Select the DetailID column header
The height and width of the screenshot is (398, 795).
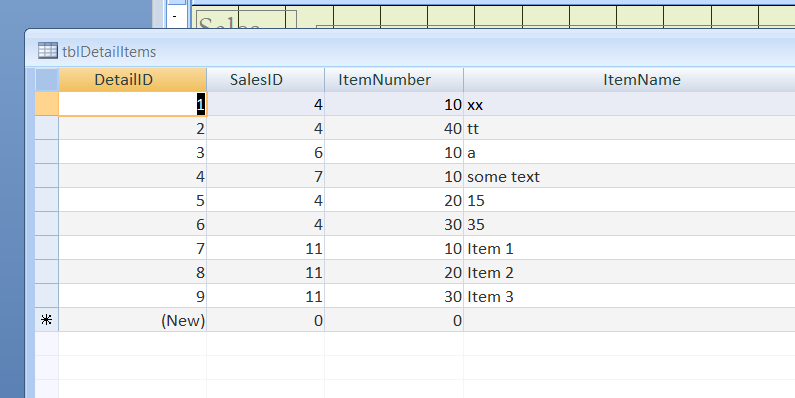pos(133,80)
